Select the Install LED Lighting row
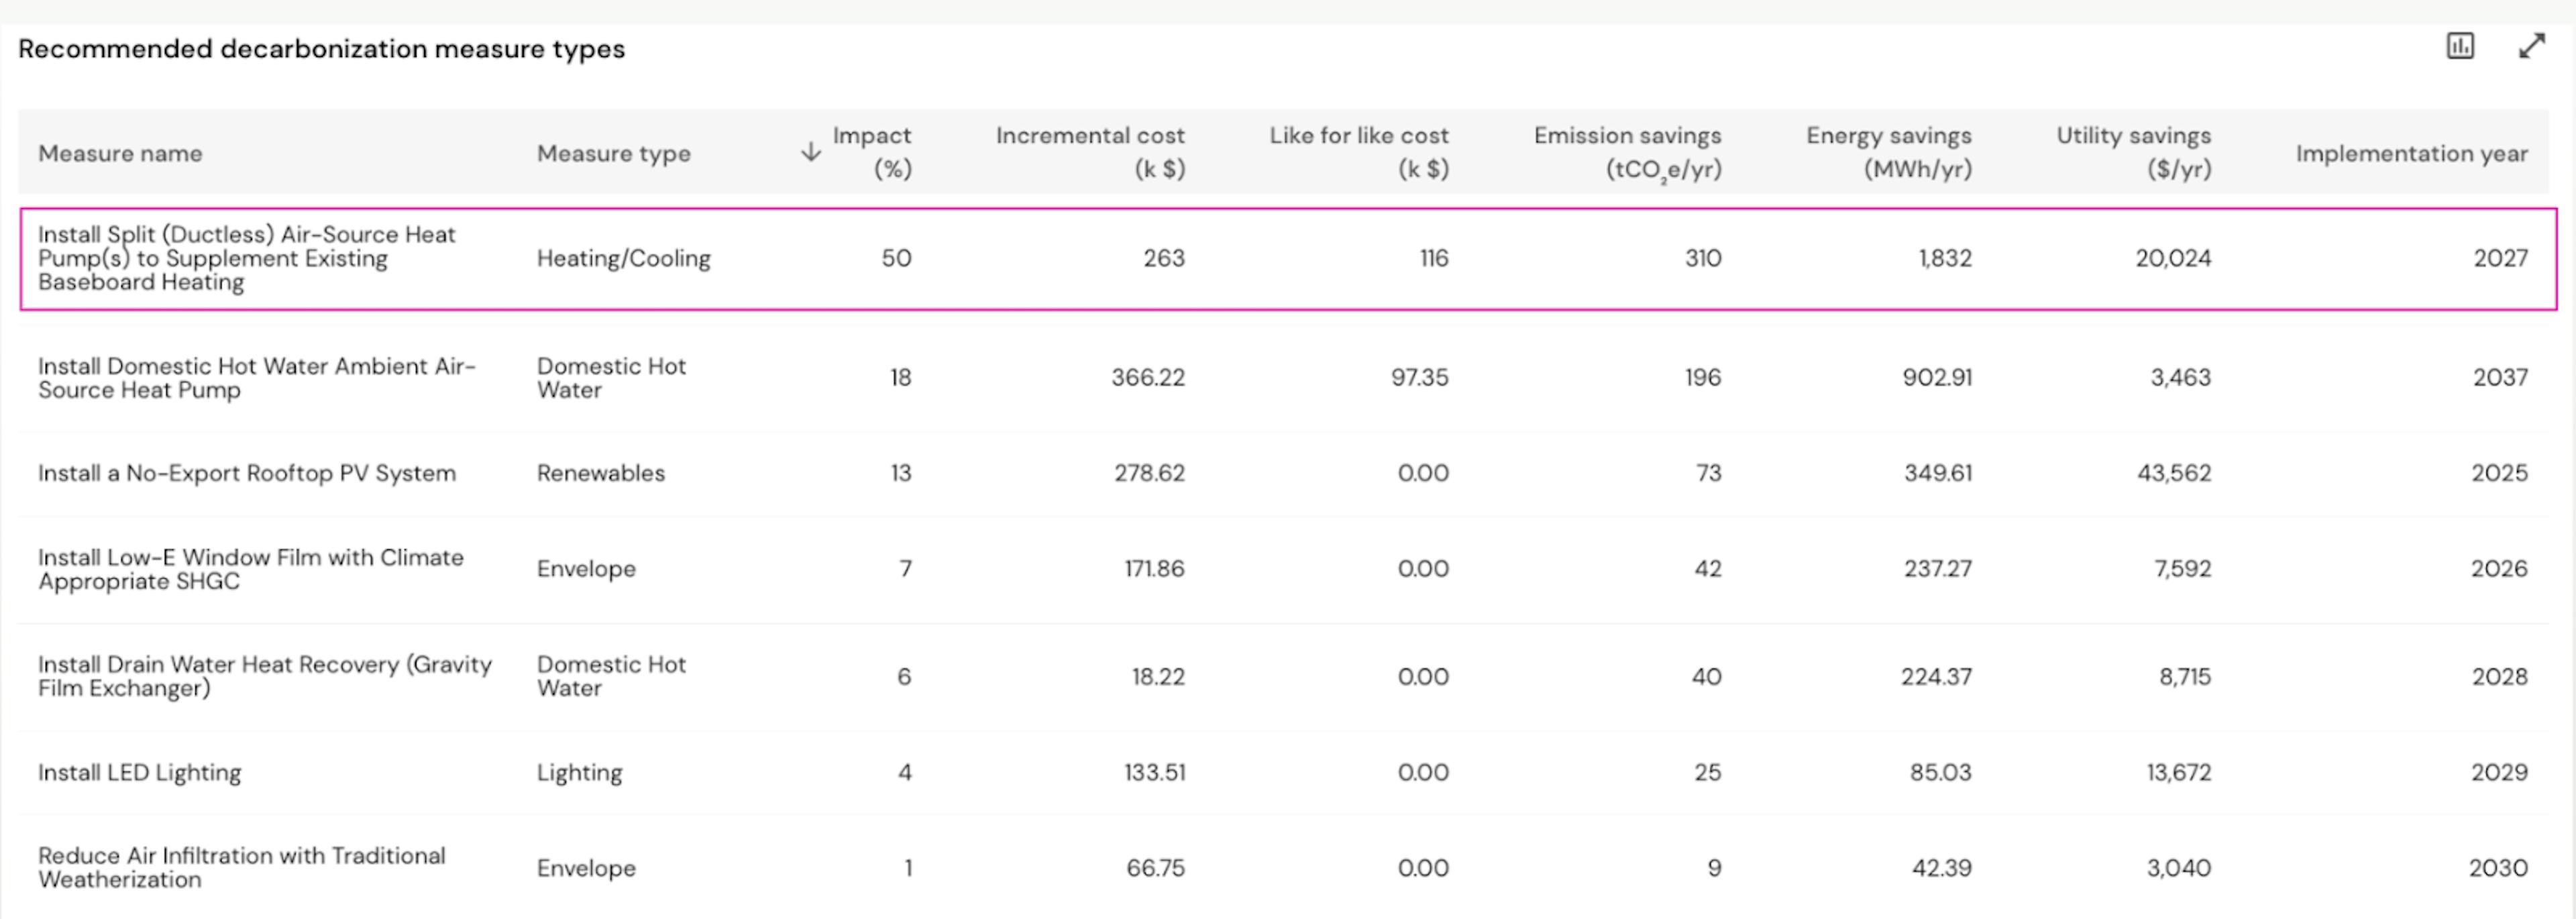Viewport: 2576px width, 919px height. (139, 772)
